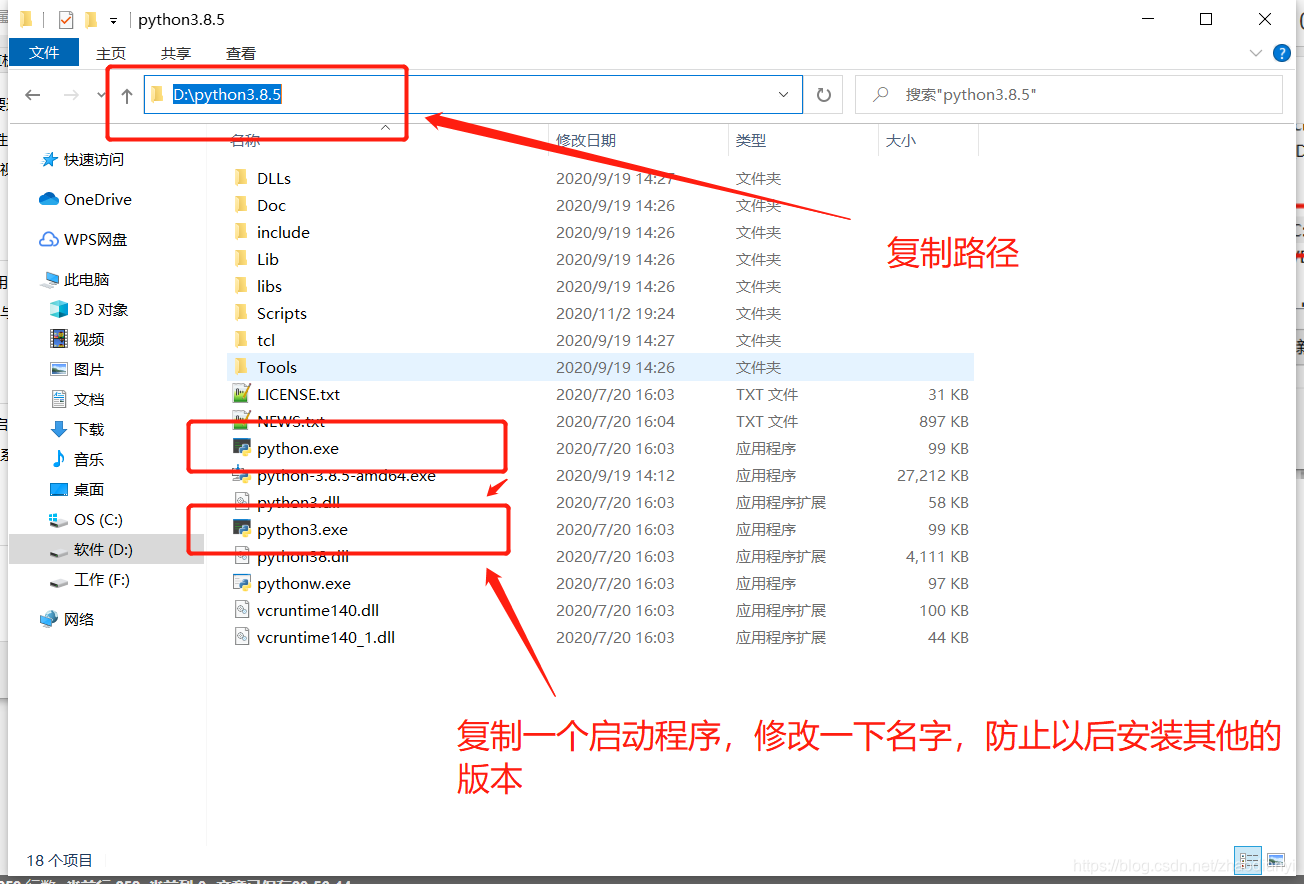Sort files by 类型 column
This screenshot has width=1304, height=884.
click(x=751, y=141)
